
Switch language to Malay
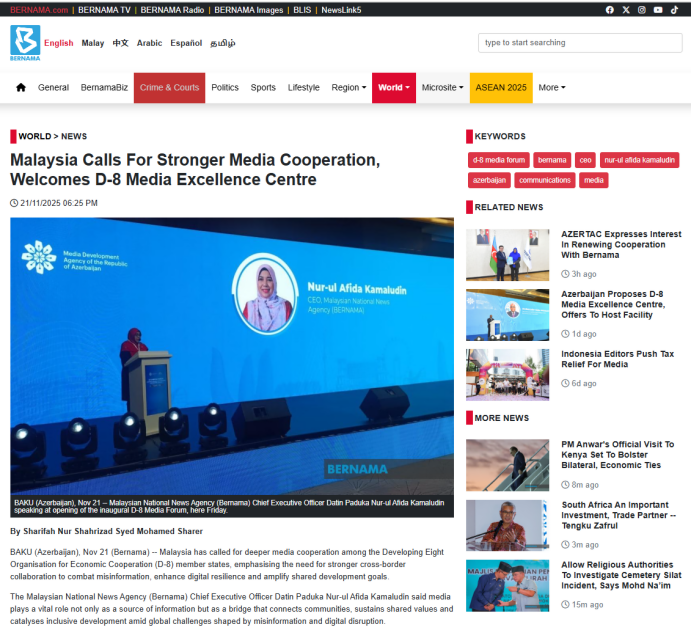pyautogui.click(x=93, y=43)
